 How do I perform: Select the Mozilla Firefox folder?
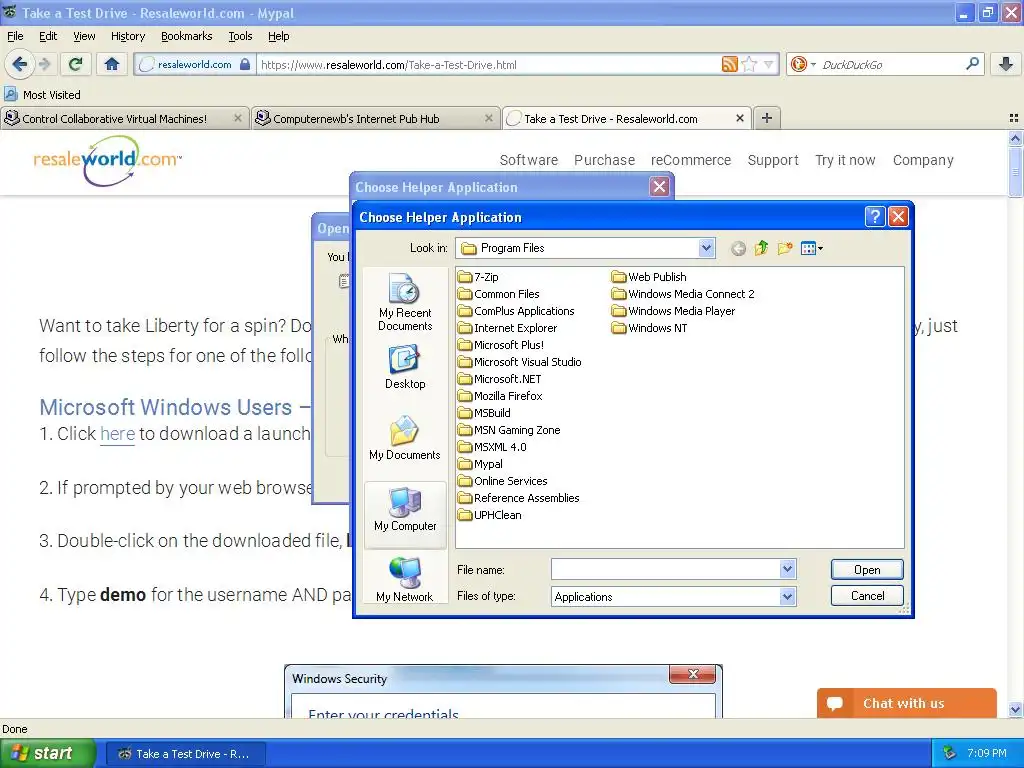[500, 396]
